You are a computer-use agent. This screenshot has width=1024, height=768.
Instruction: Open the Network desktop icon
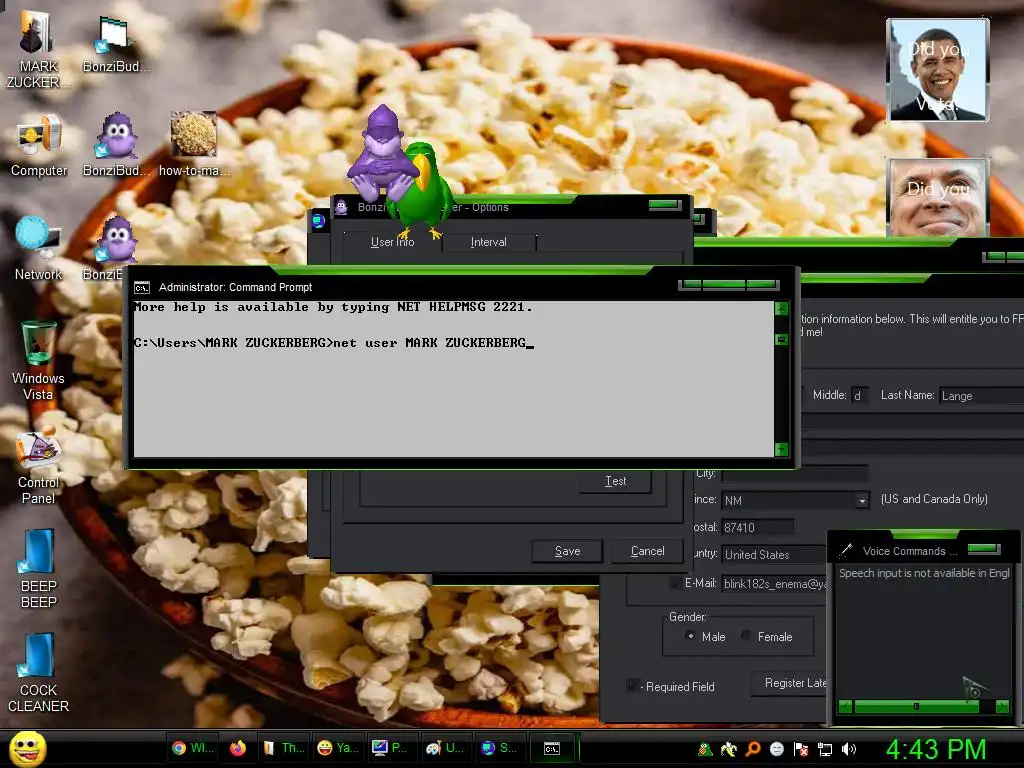pos(38,249)
